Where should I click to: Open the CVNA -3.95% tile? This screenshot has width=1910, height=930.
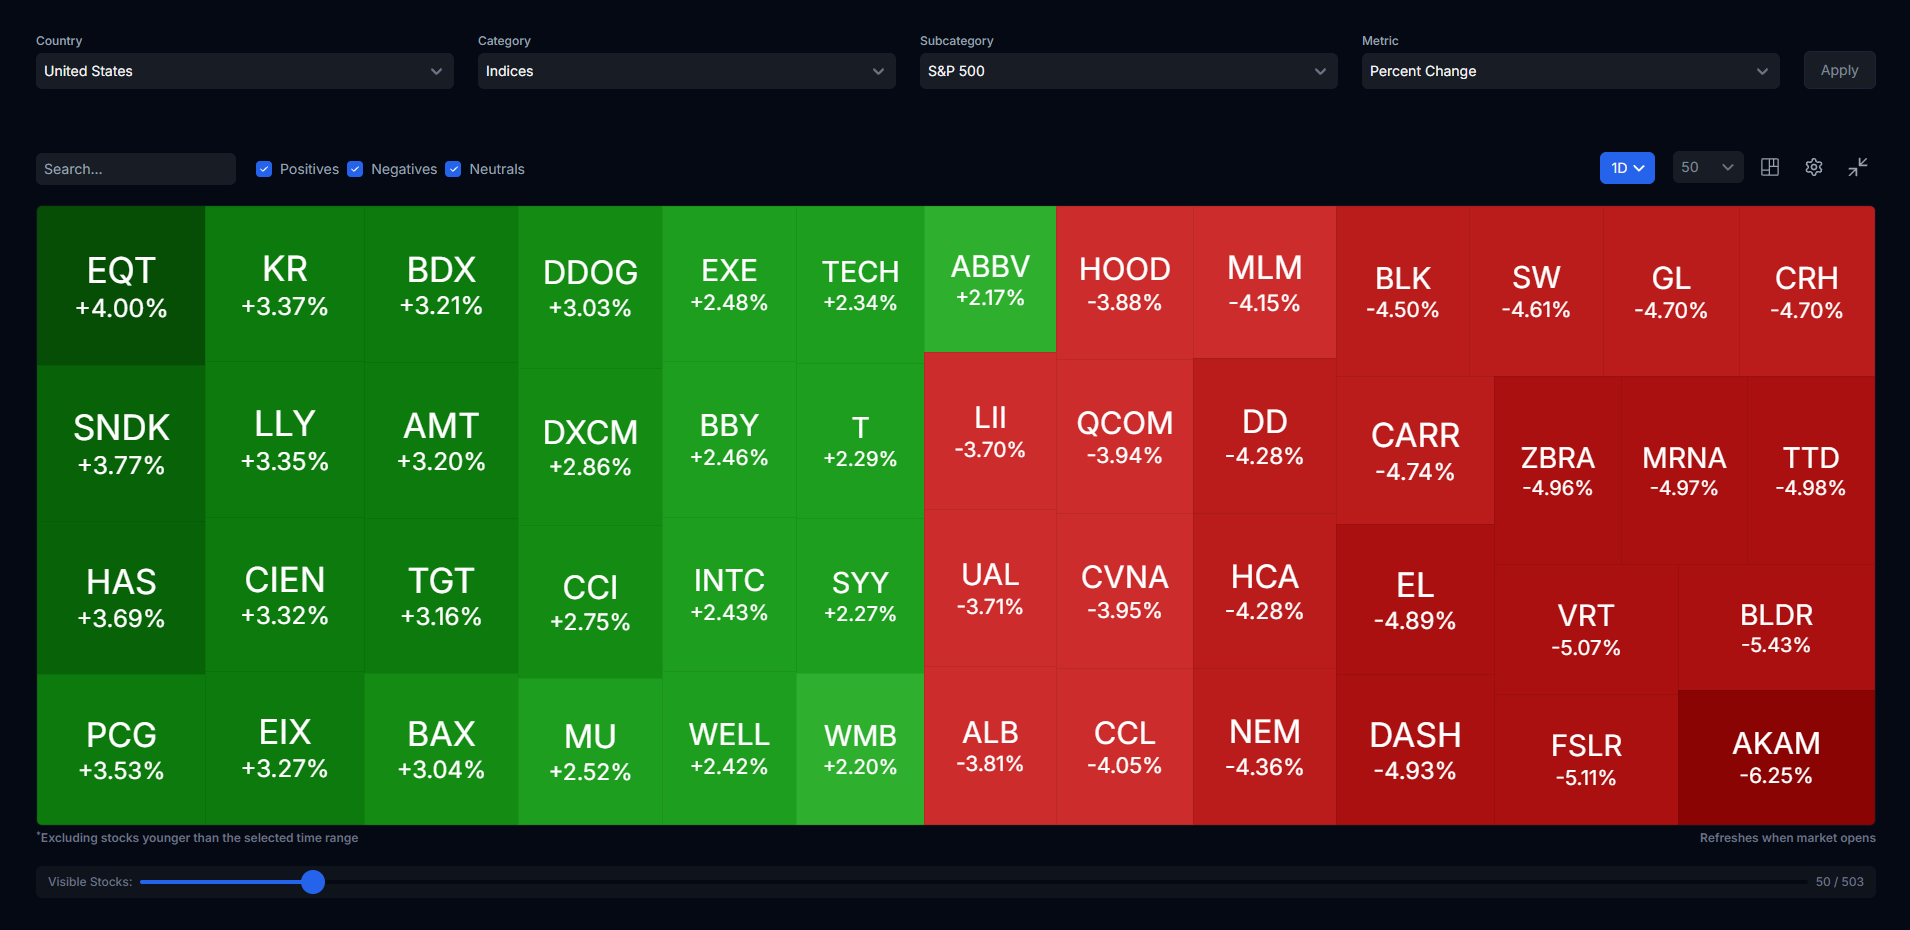click(1124, 591)
